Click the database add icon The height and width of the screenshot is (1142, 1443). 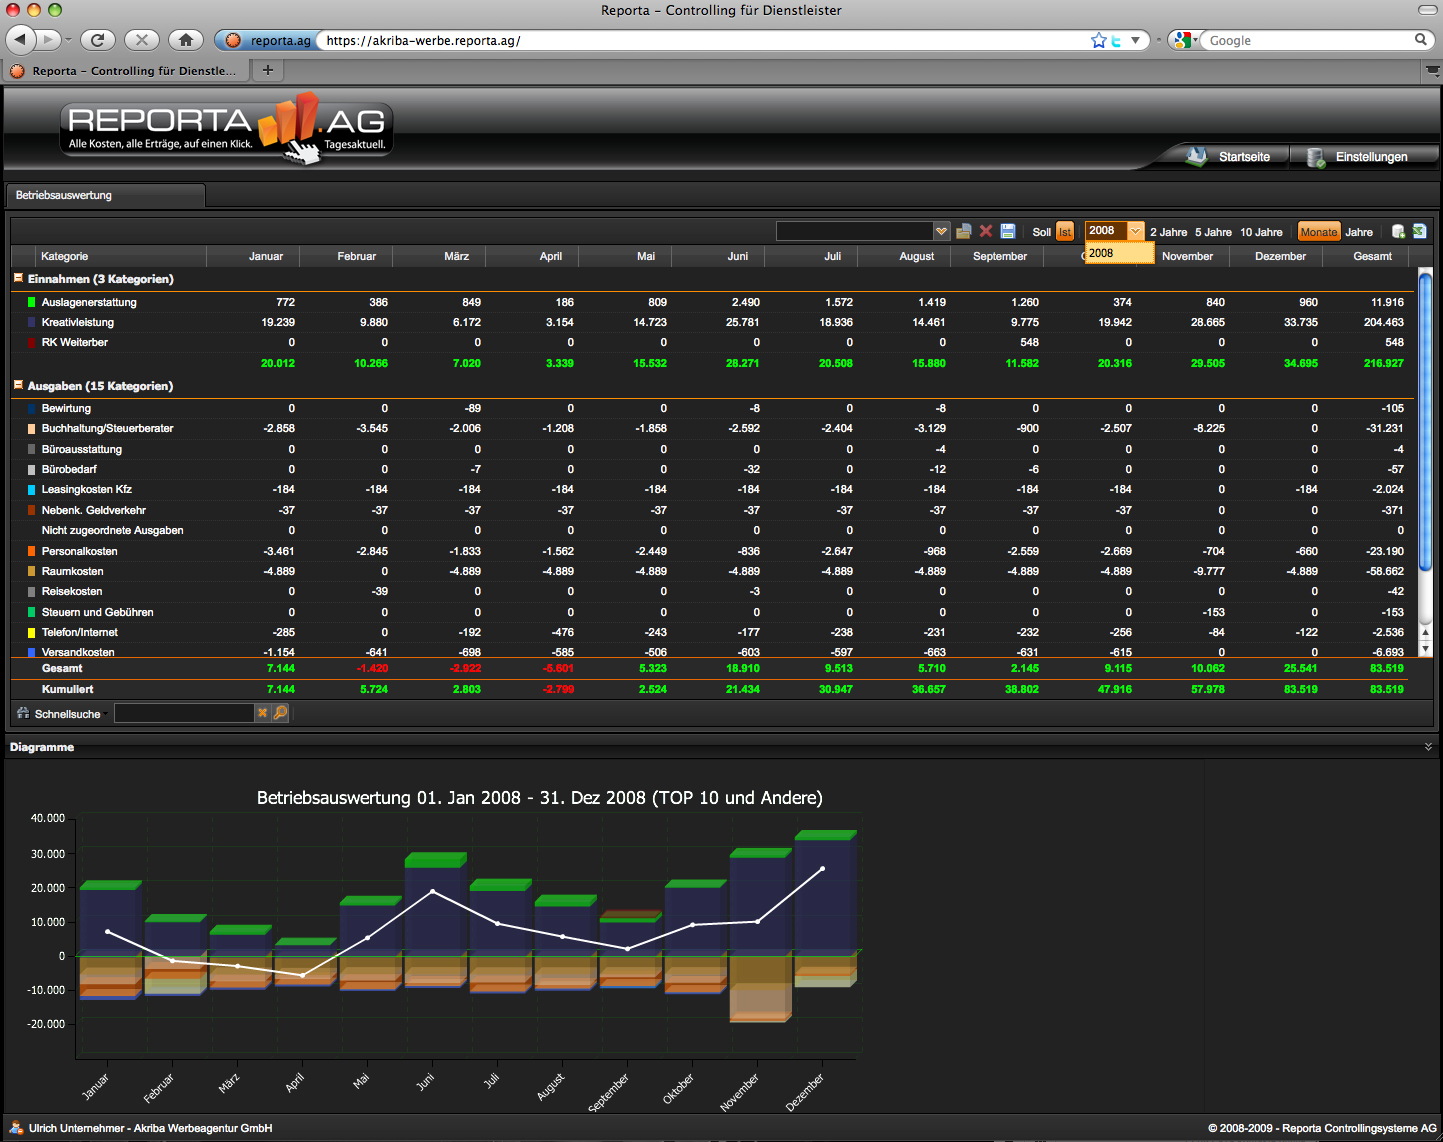[x=1398, y=232]
